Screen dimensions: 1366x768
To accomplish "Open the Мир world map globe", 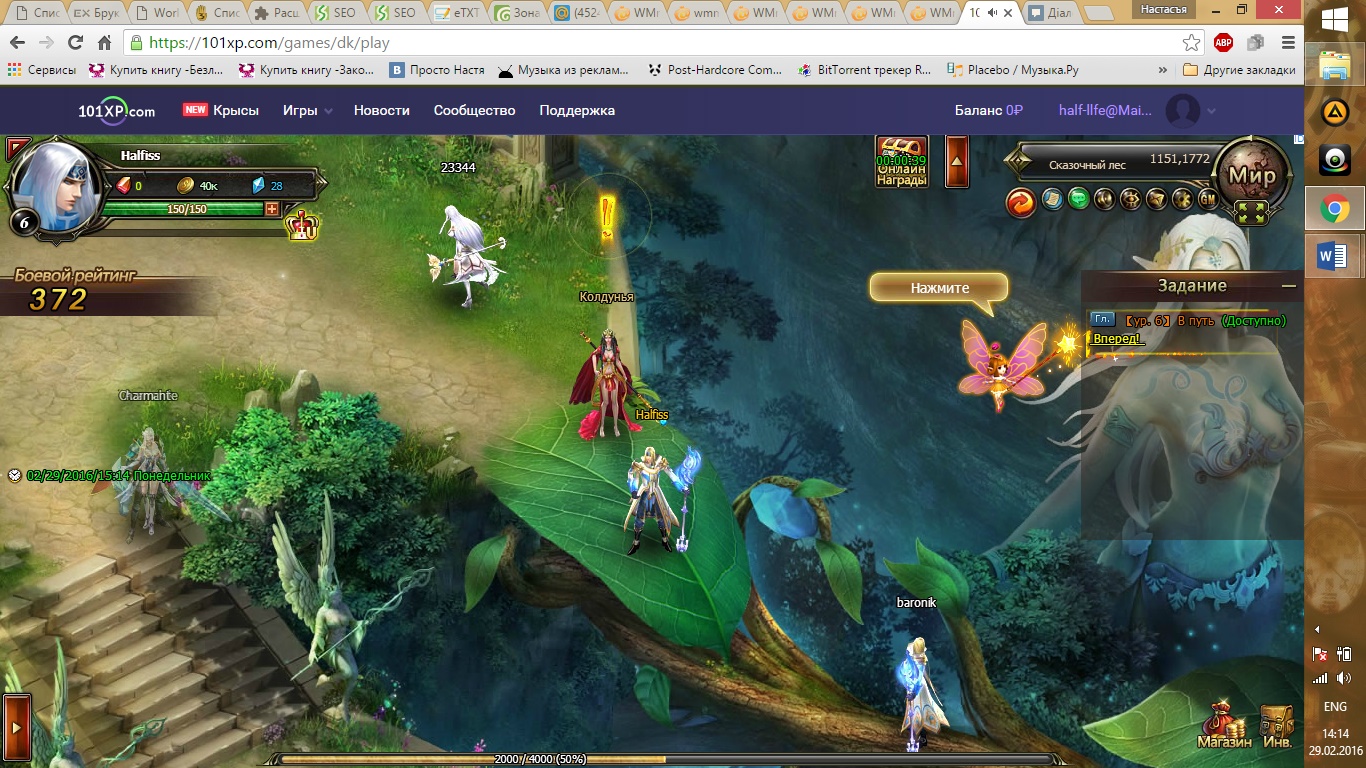I will (x=1252, y=173).
